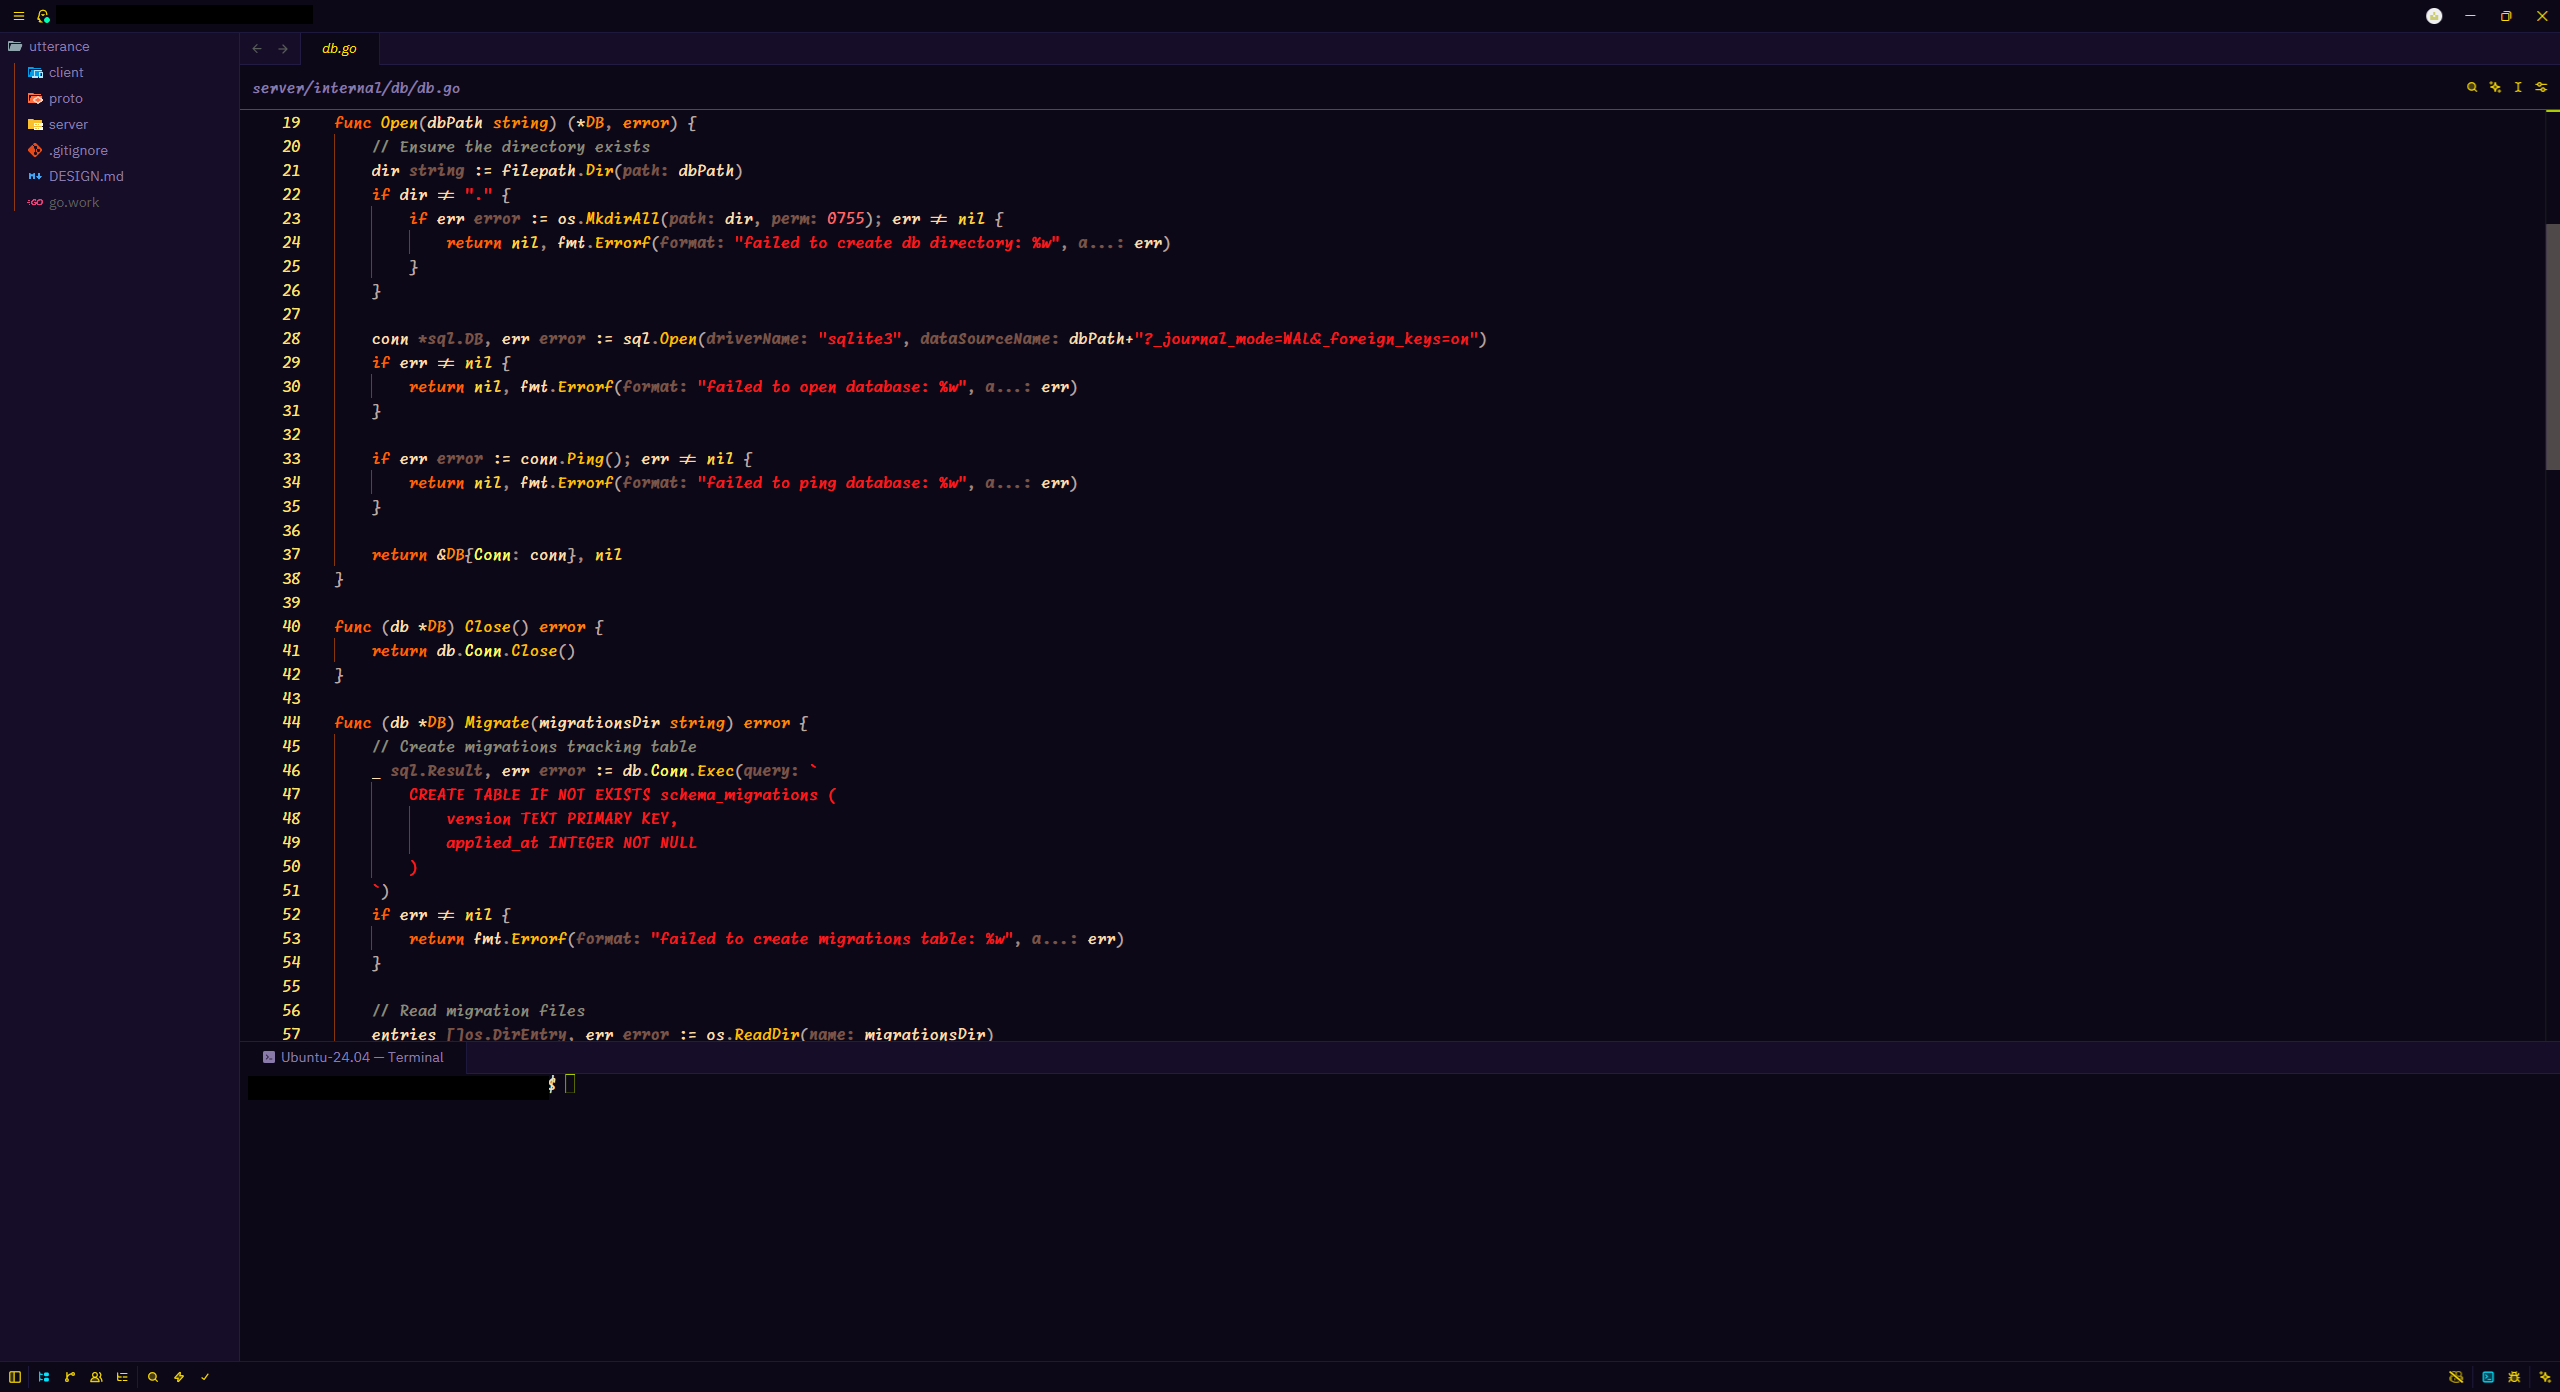Toggle the left dock panel
This screenshot has width=2560, height=1392.
point(15,1377)
